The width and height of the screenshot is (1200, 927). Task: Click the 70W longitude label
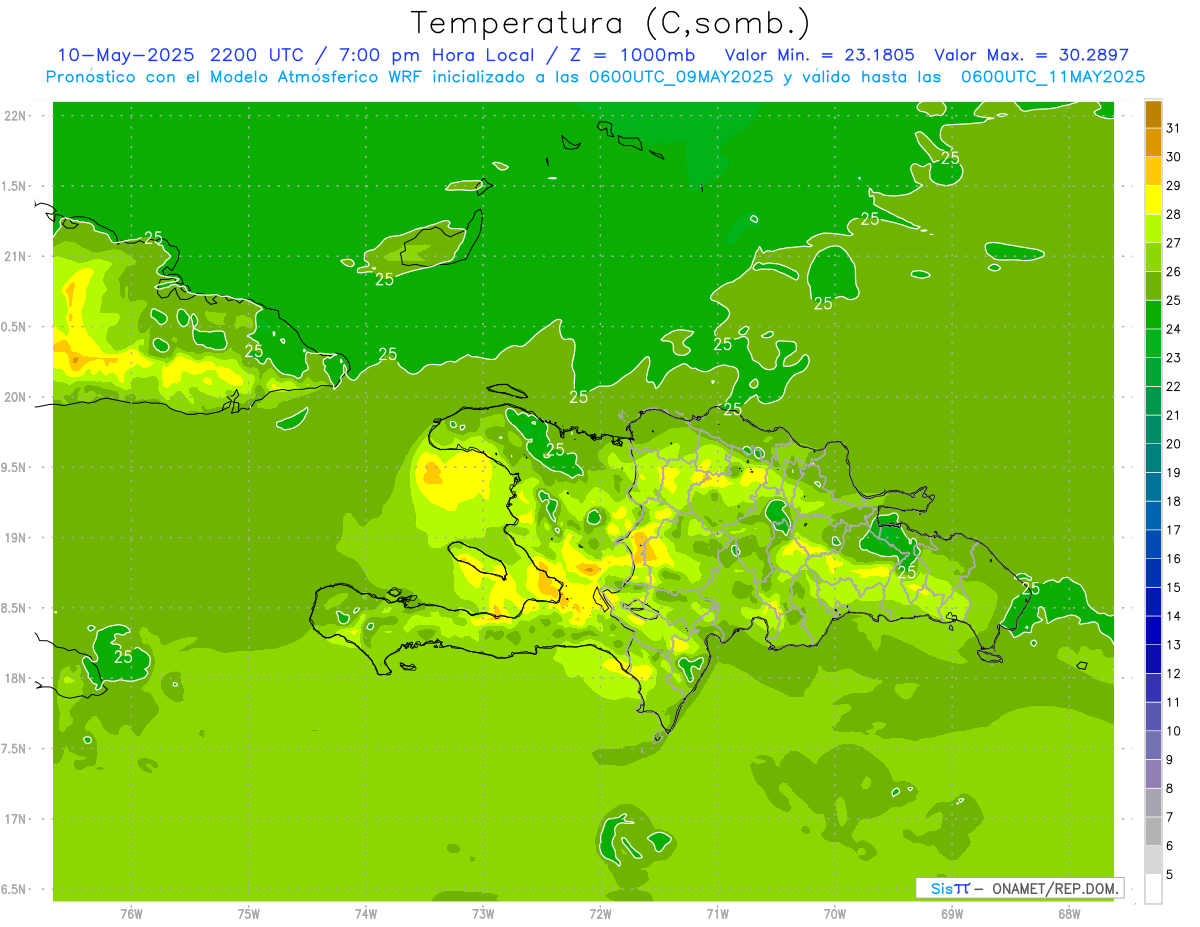[835, 913]
